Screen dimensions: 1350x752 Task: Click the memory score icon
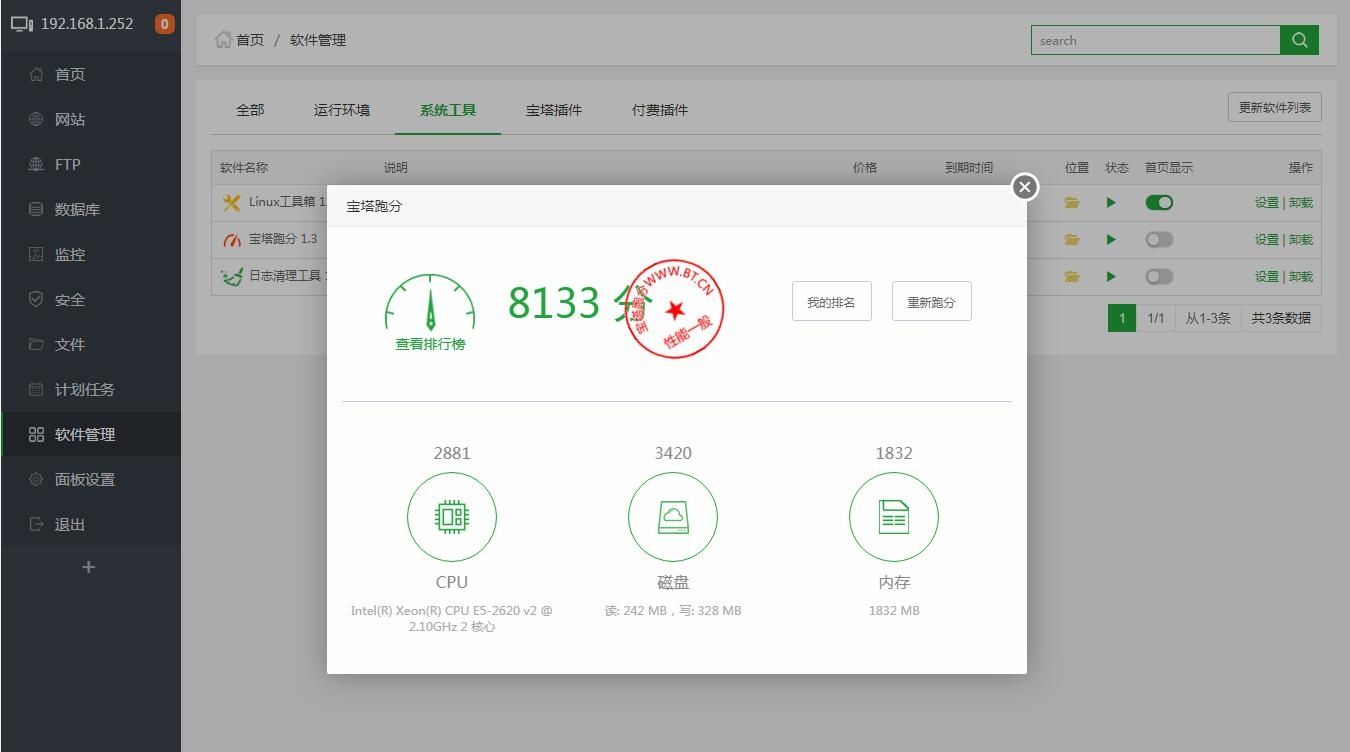click(894, 517)
